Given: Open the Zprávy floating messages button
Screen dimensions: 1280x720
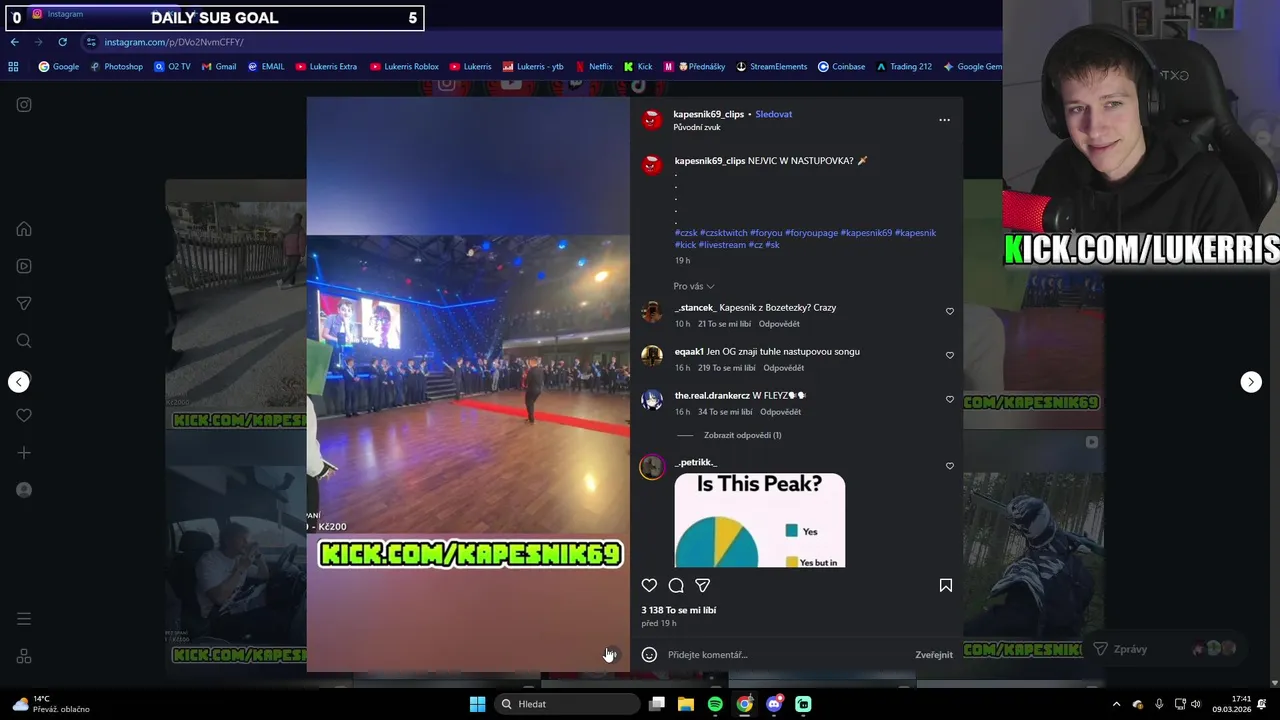Looking at the screenshot, I should point(1168,649).
